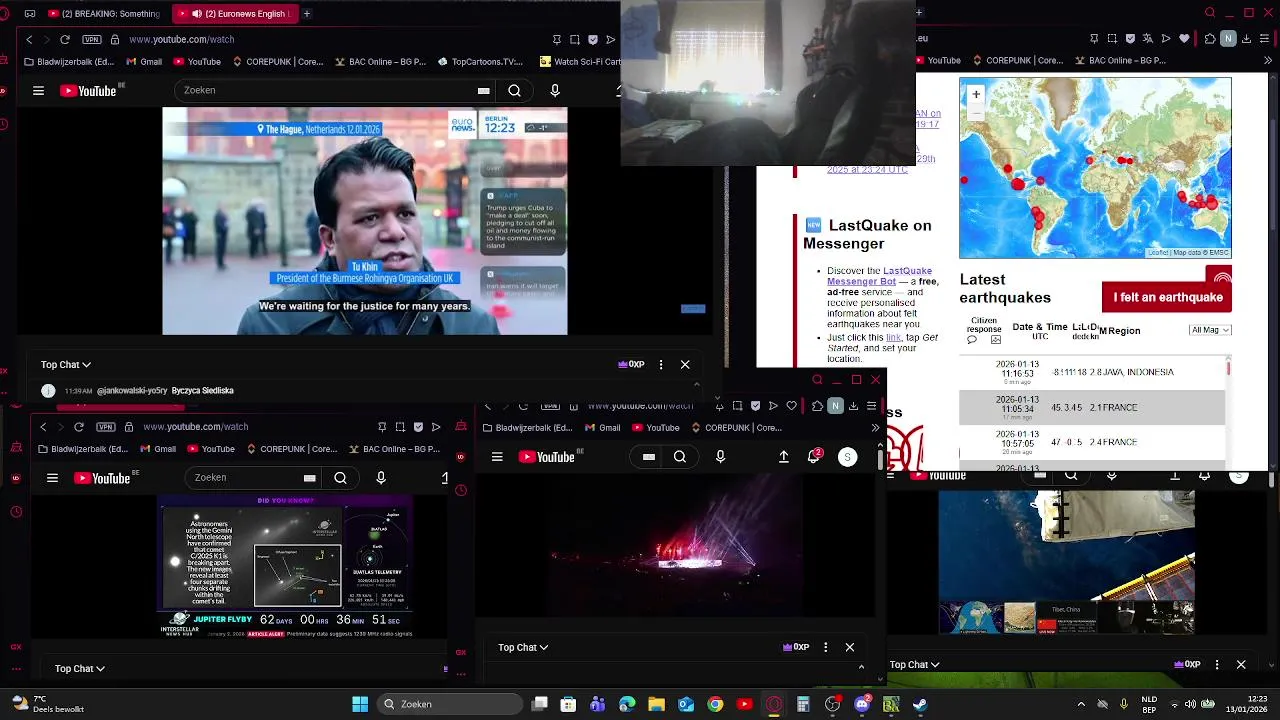Open downloads icon in earthquake browser window

(x=1246, y=39)
